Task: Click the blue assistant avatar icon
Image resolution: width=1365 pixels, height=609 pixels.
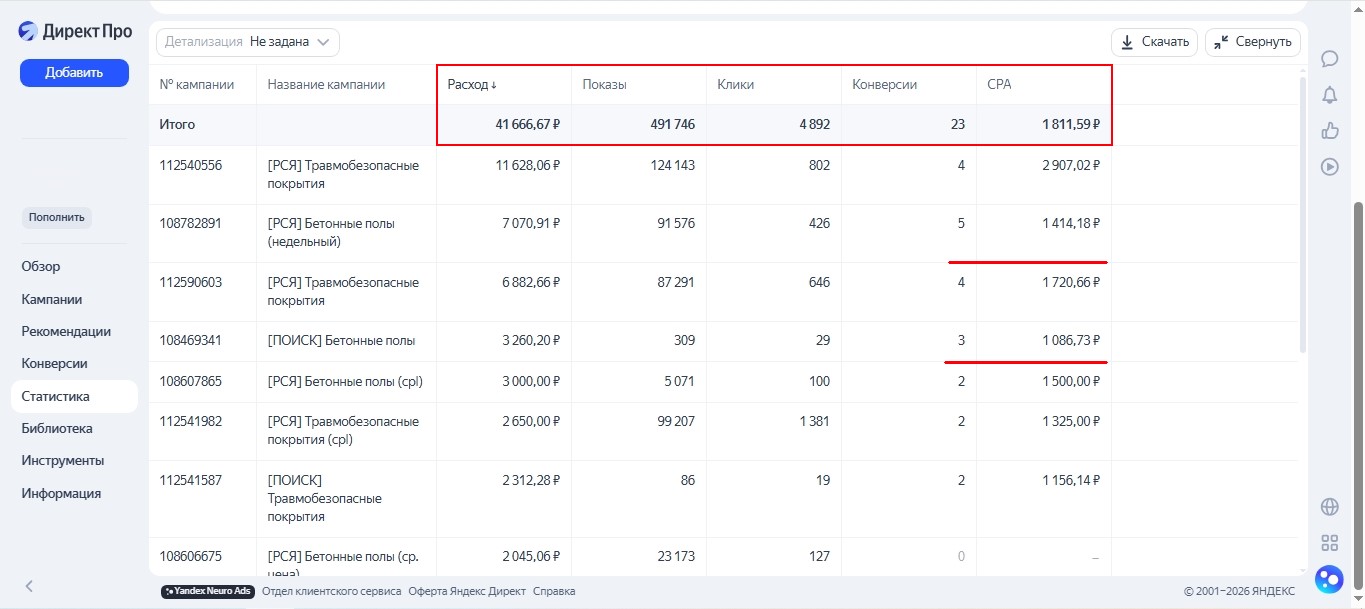Action: tap(1329, 579)
